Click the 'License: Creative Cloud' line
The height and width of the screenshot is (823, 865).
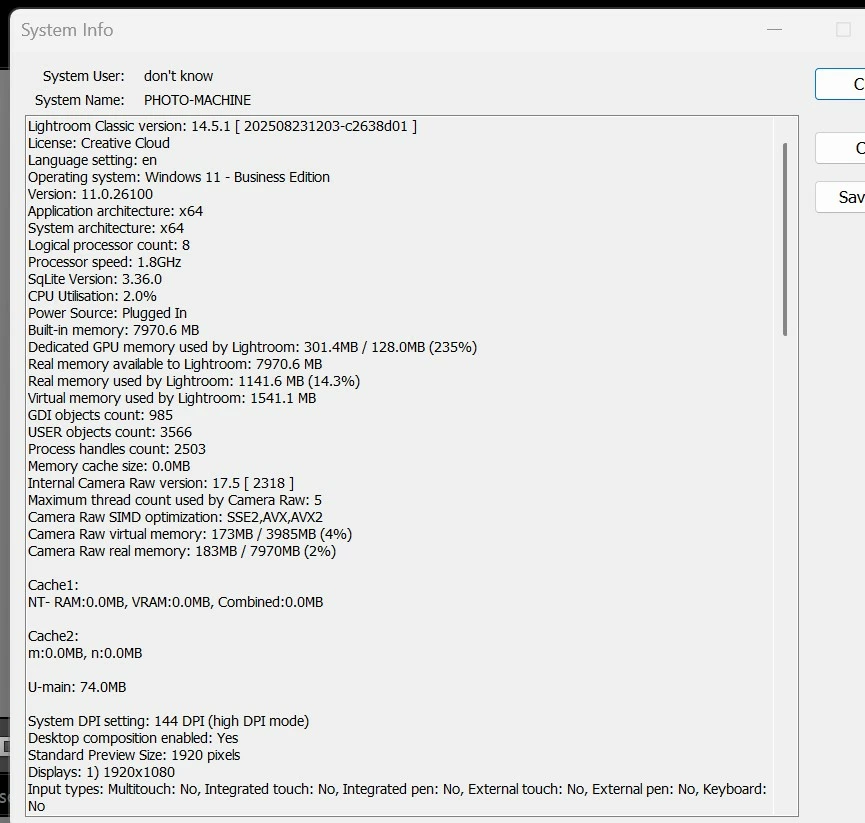(99, 143)
